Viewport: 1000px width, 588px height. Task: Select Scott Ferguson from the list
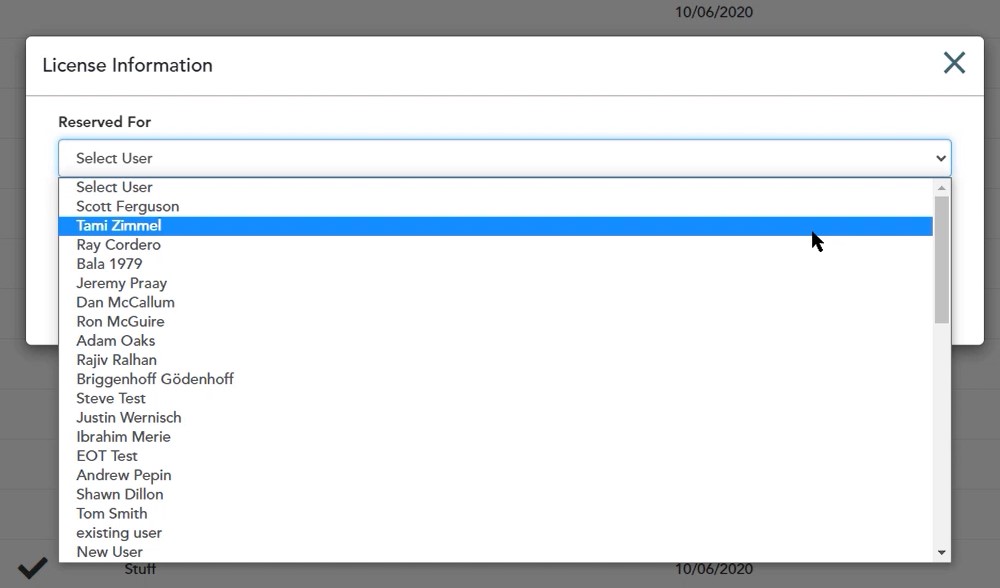click(496, 207)
